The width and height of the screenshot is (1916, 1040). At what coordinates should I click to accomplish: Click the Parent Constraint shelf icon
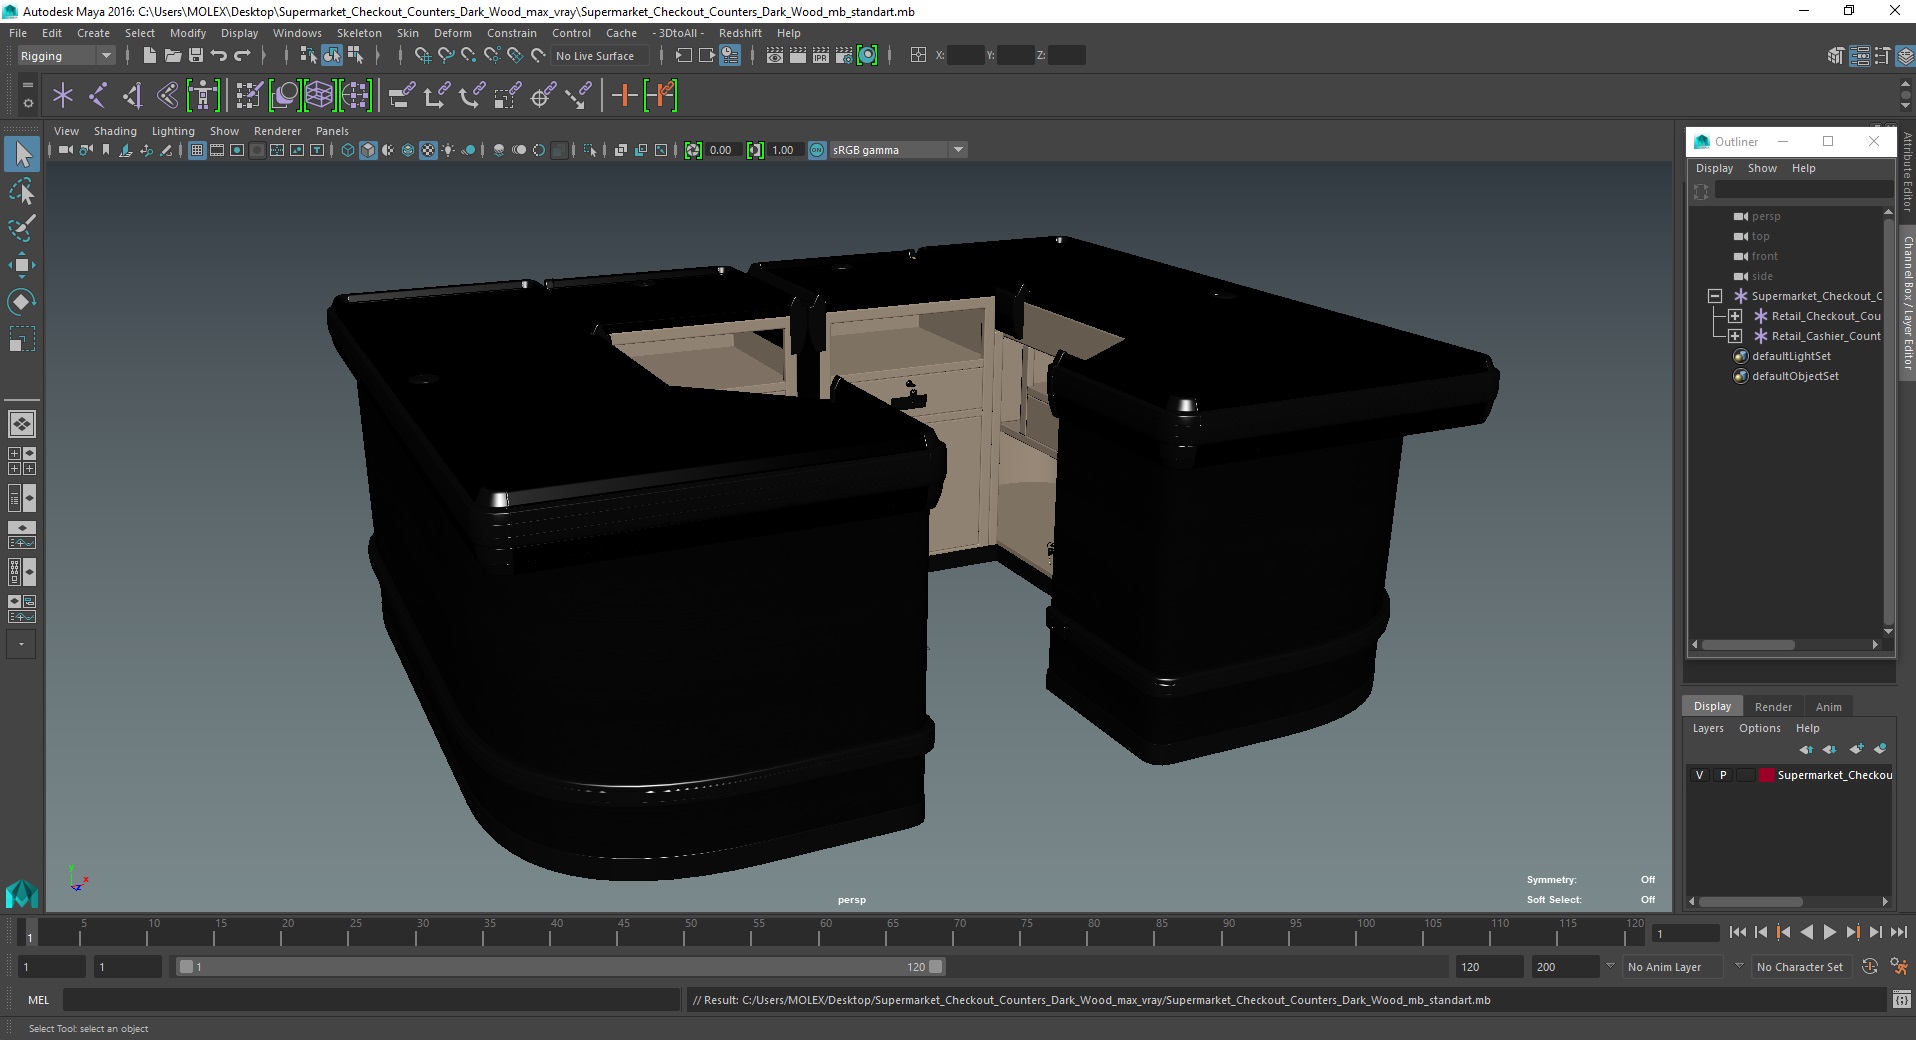point(402,96)
